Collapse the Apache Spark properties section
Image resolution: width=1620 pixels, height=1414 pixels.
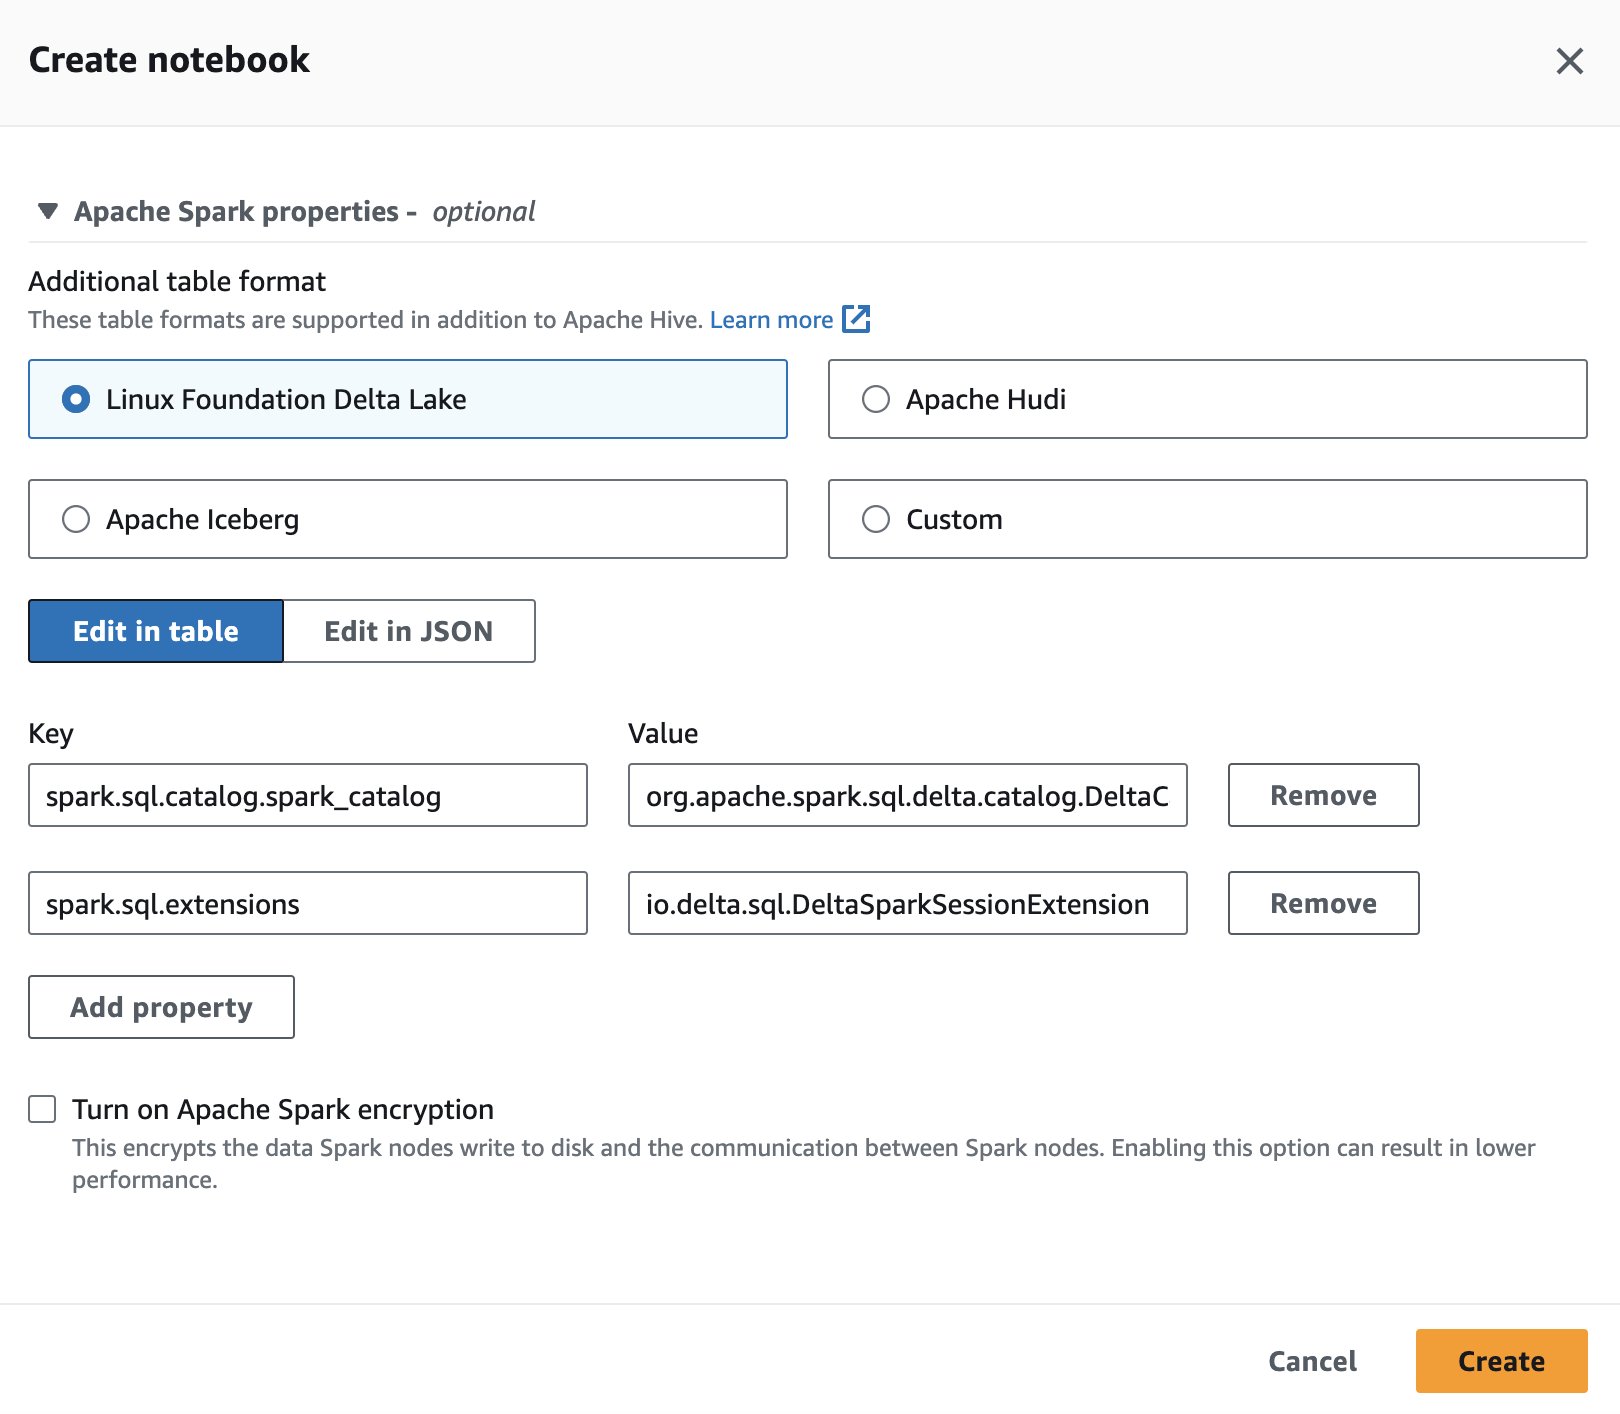(x=47, y=212)
